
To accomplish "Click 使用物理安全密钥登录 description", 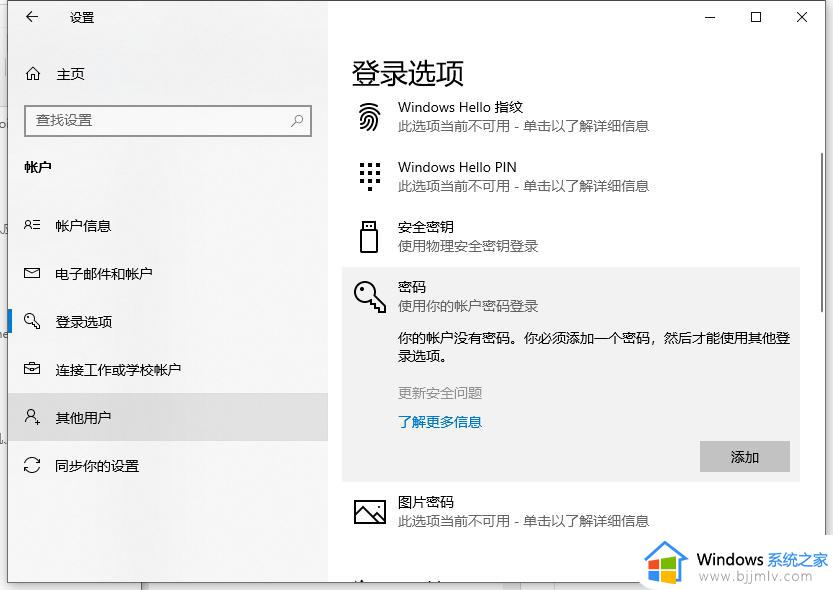I will 468,246.
